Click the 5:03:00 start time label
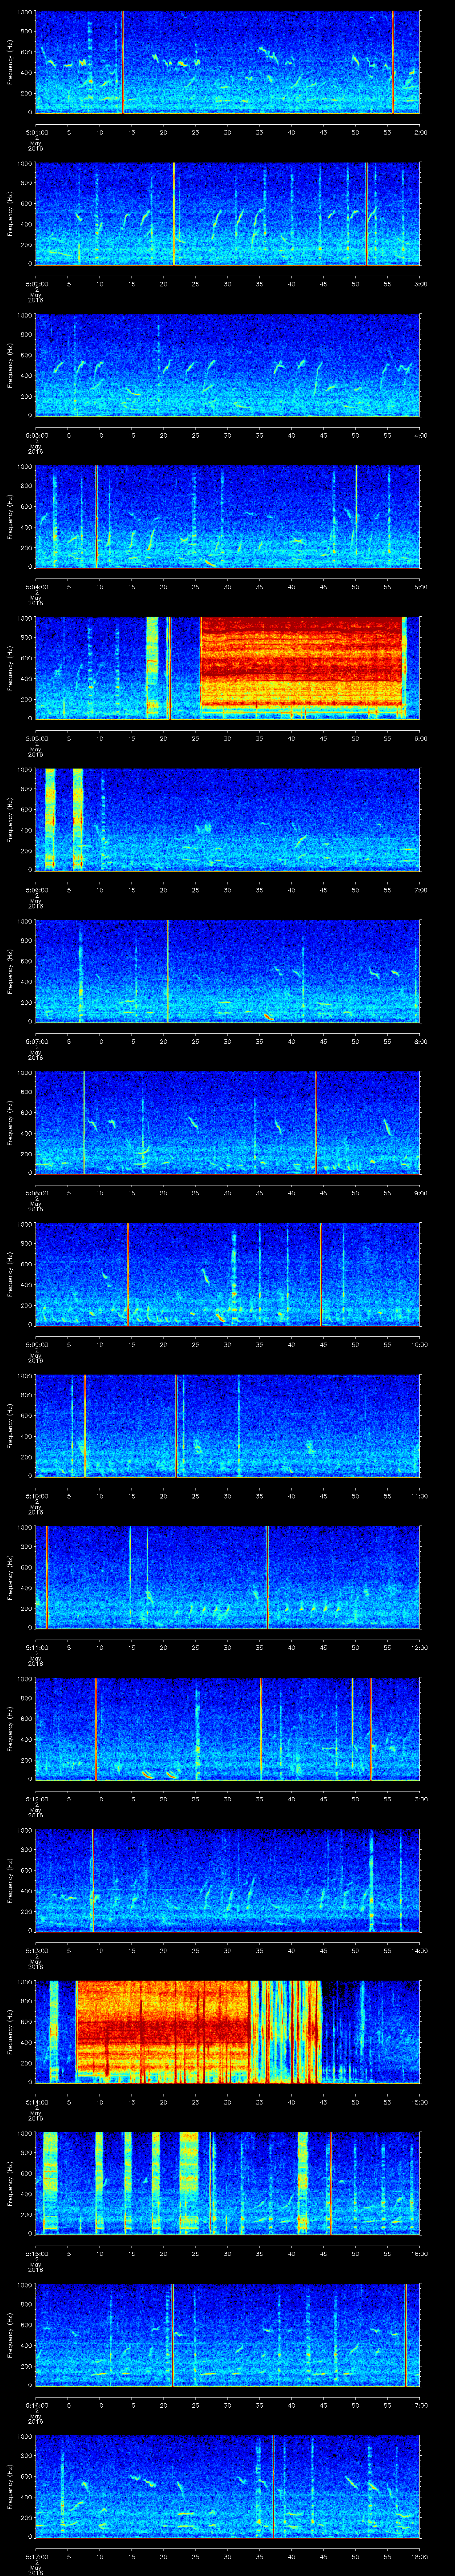This screenshot has height=2576, width=455. click(36, 435)
